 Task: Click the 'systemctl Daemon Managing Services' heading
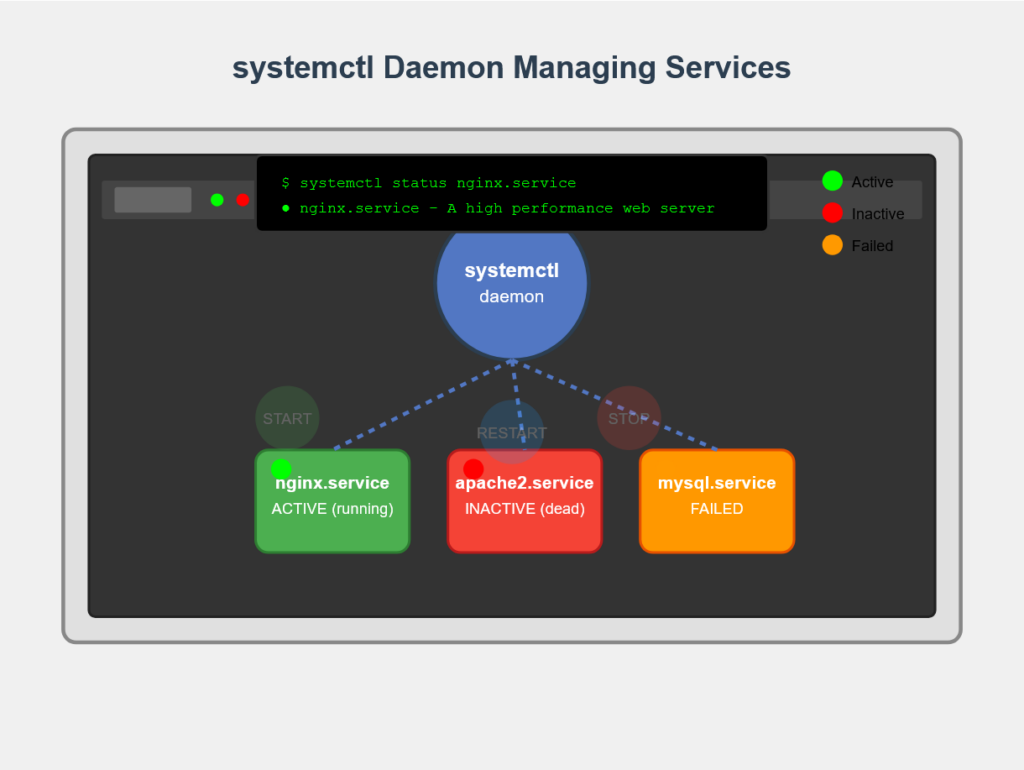[512, 68]
